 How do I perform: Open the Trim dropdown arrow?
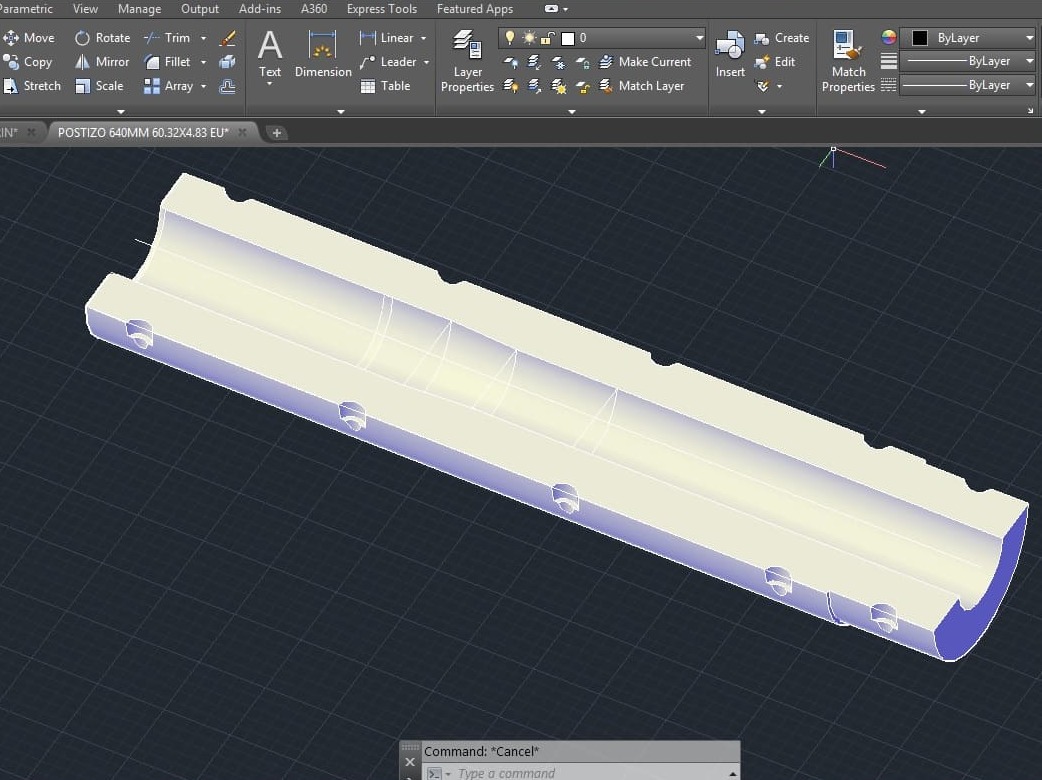(x=203, y=38)
